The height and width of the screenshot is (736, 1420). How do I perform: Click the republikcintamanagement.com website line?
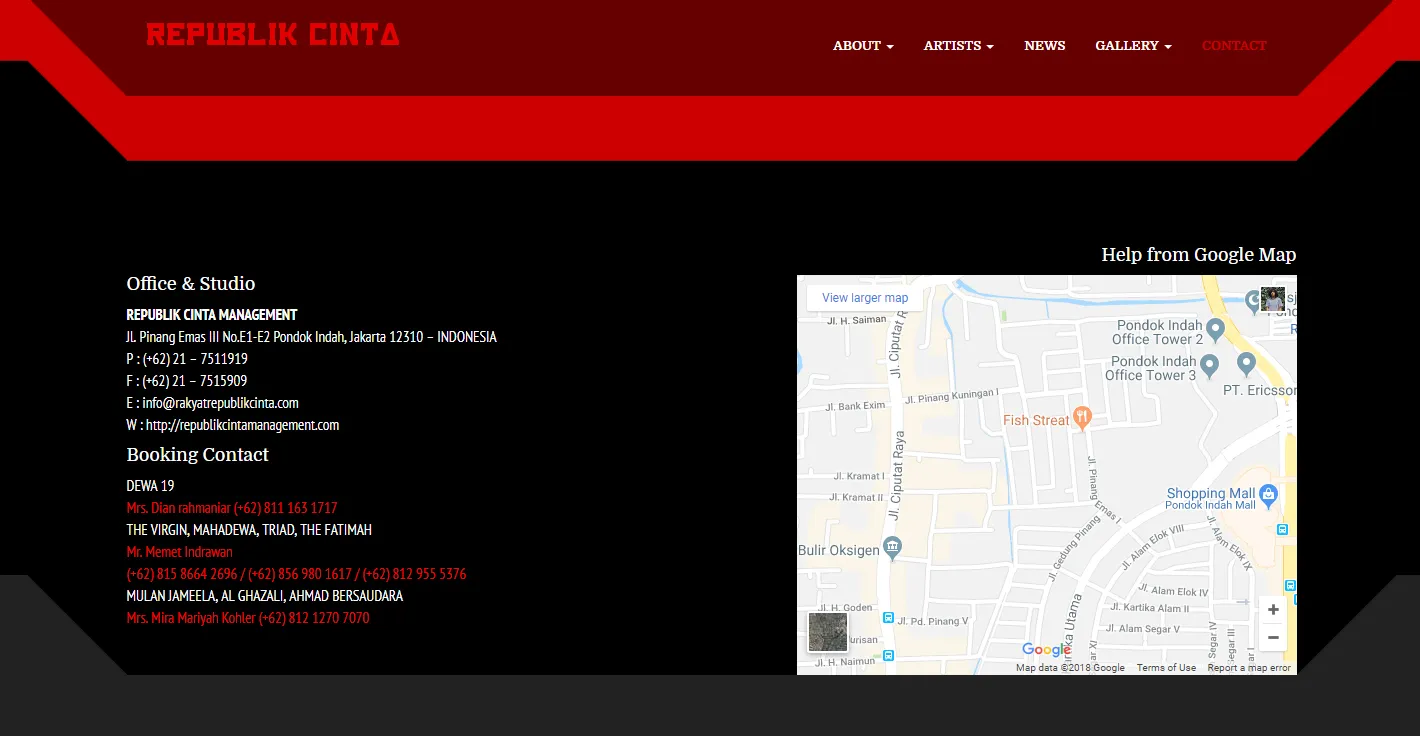coord(233,425)
